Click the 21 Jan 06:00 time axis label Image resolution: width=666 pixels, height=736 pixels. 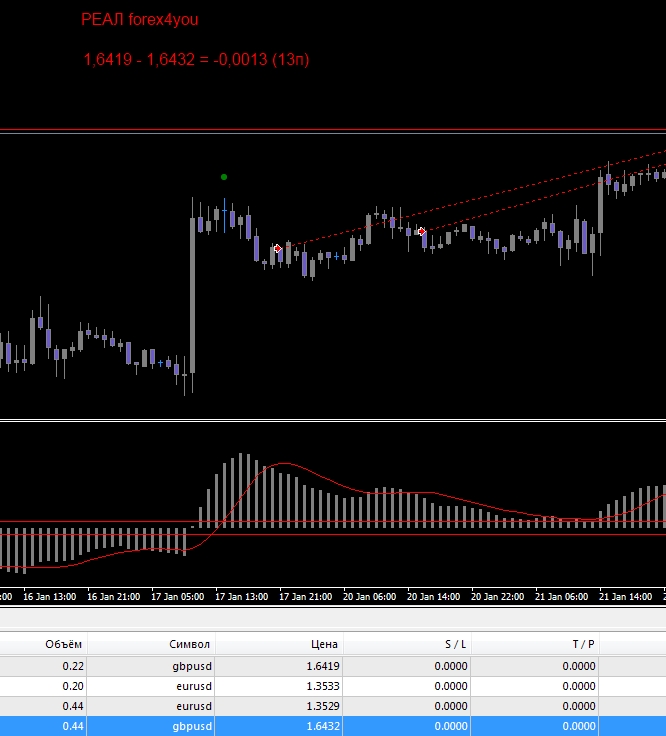[x=561, y=597]
